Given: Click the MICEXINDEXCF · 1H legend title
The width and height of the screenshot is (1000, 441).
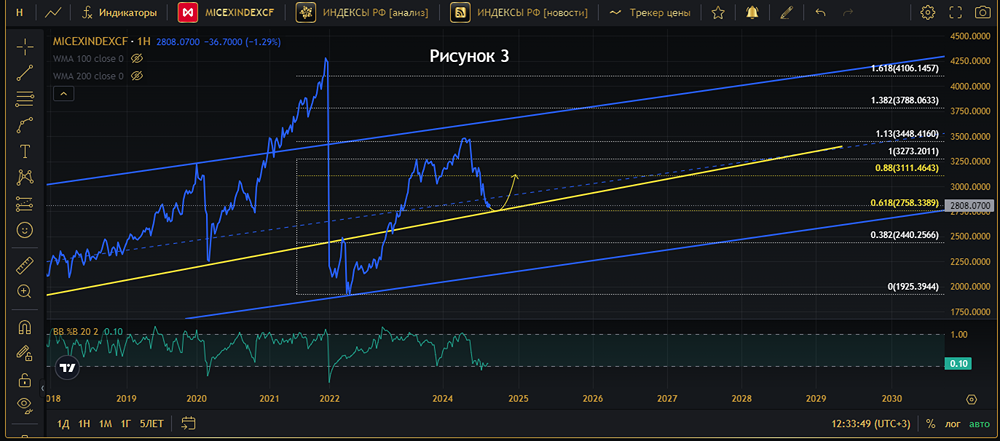Looking at the screenshot, I should 101,42.
